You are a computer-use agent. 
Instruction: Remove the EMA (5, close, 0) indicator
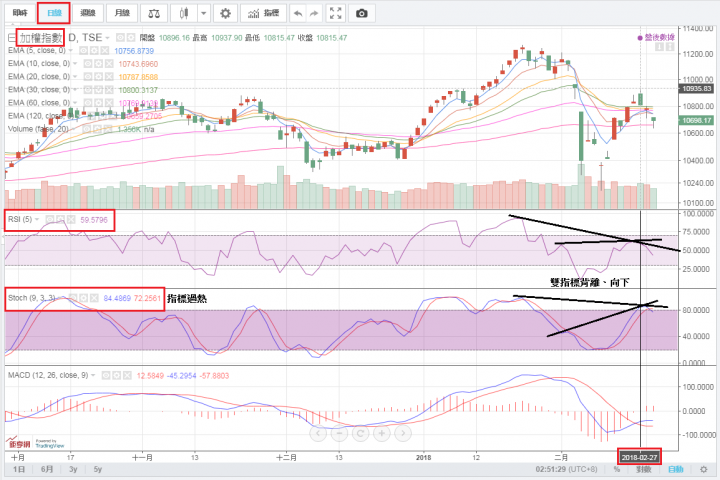point(104,51)
